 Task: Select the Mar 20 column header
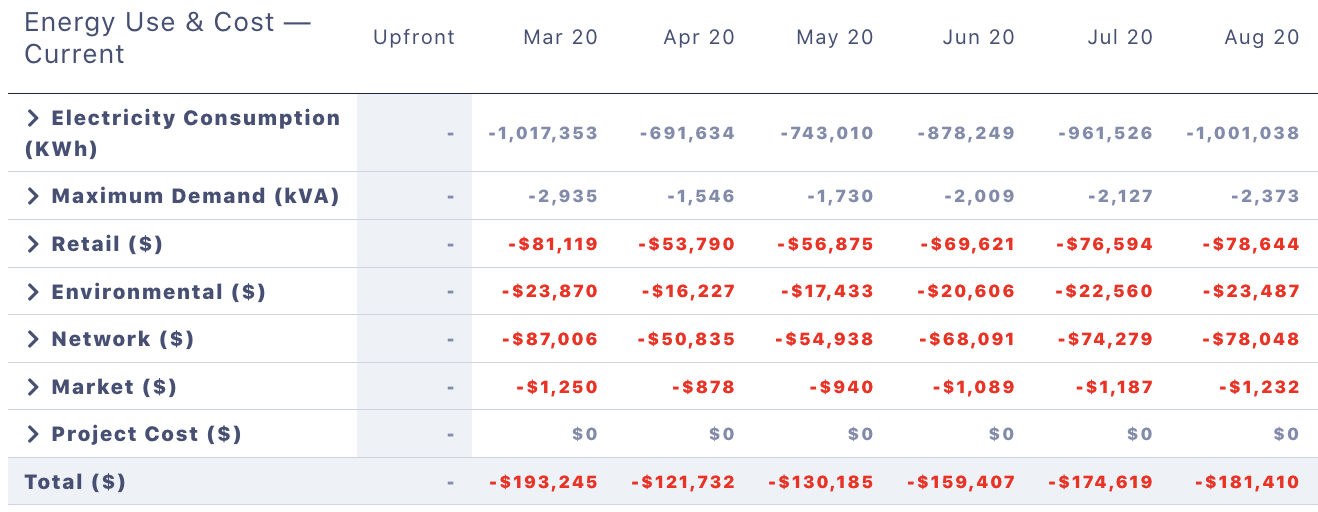coord(561,38)
